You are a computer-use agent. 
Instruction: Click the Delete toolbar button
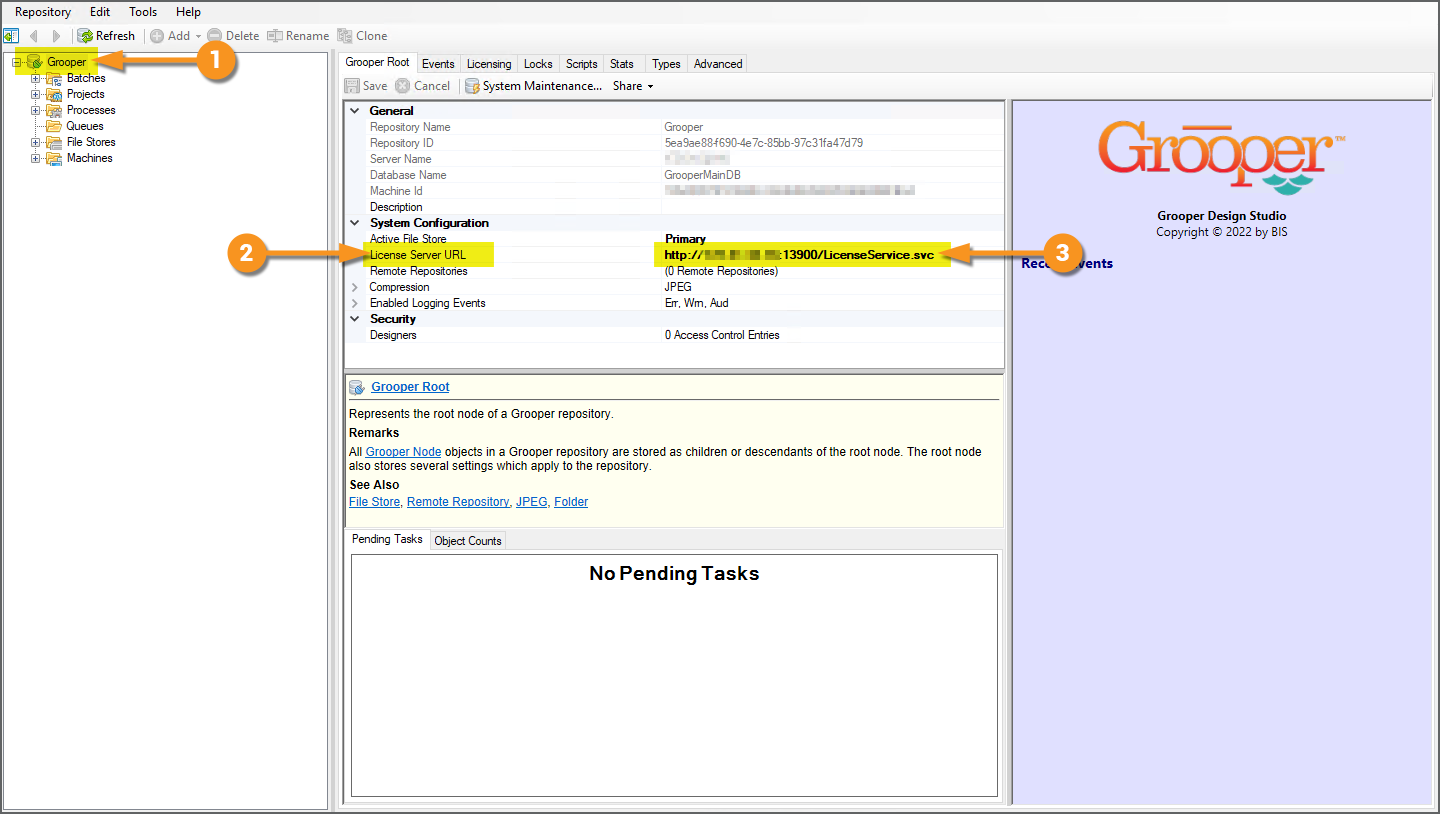(x=233, y=36)
